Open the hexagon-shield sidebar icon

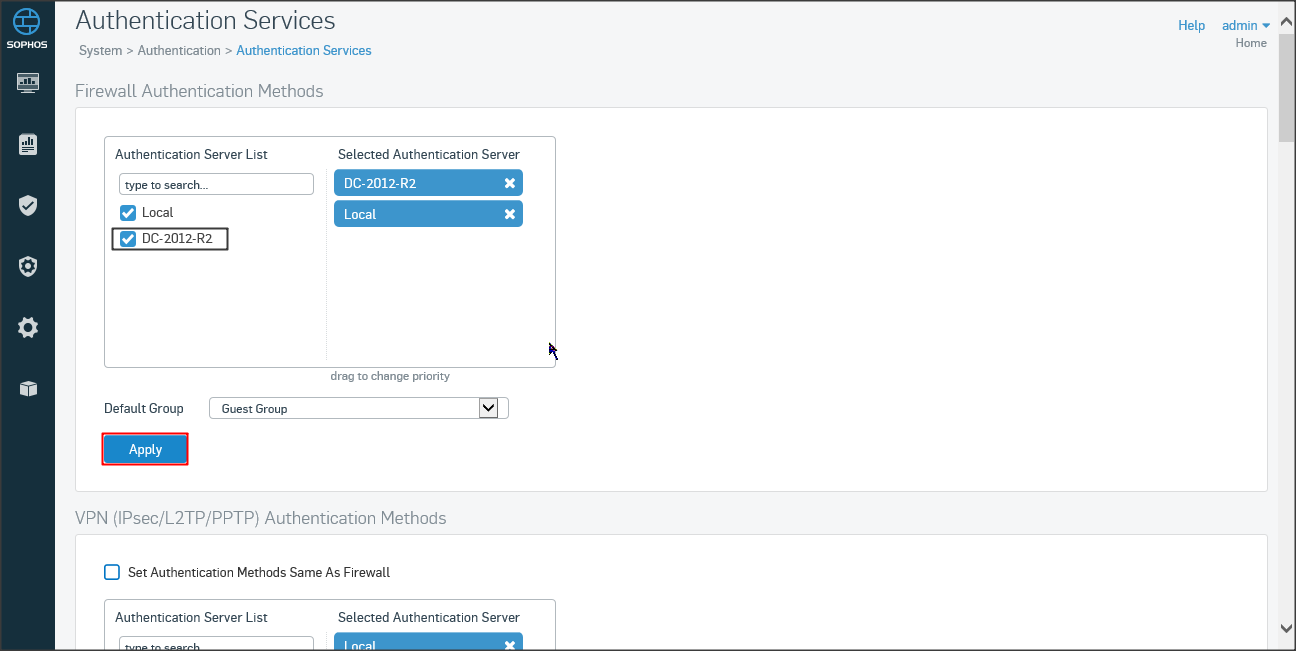28,267
